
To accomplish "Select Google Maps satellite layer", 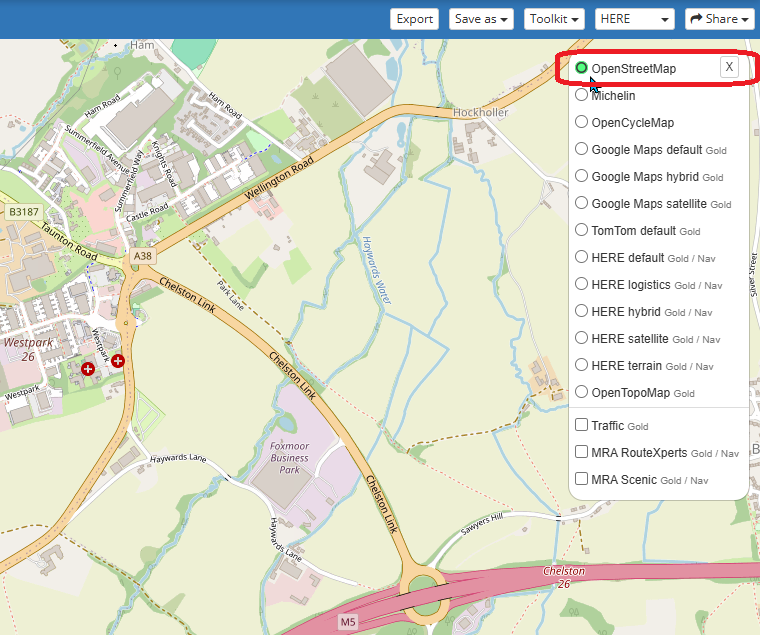I will click(x=581, y=203).
